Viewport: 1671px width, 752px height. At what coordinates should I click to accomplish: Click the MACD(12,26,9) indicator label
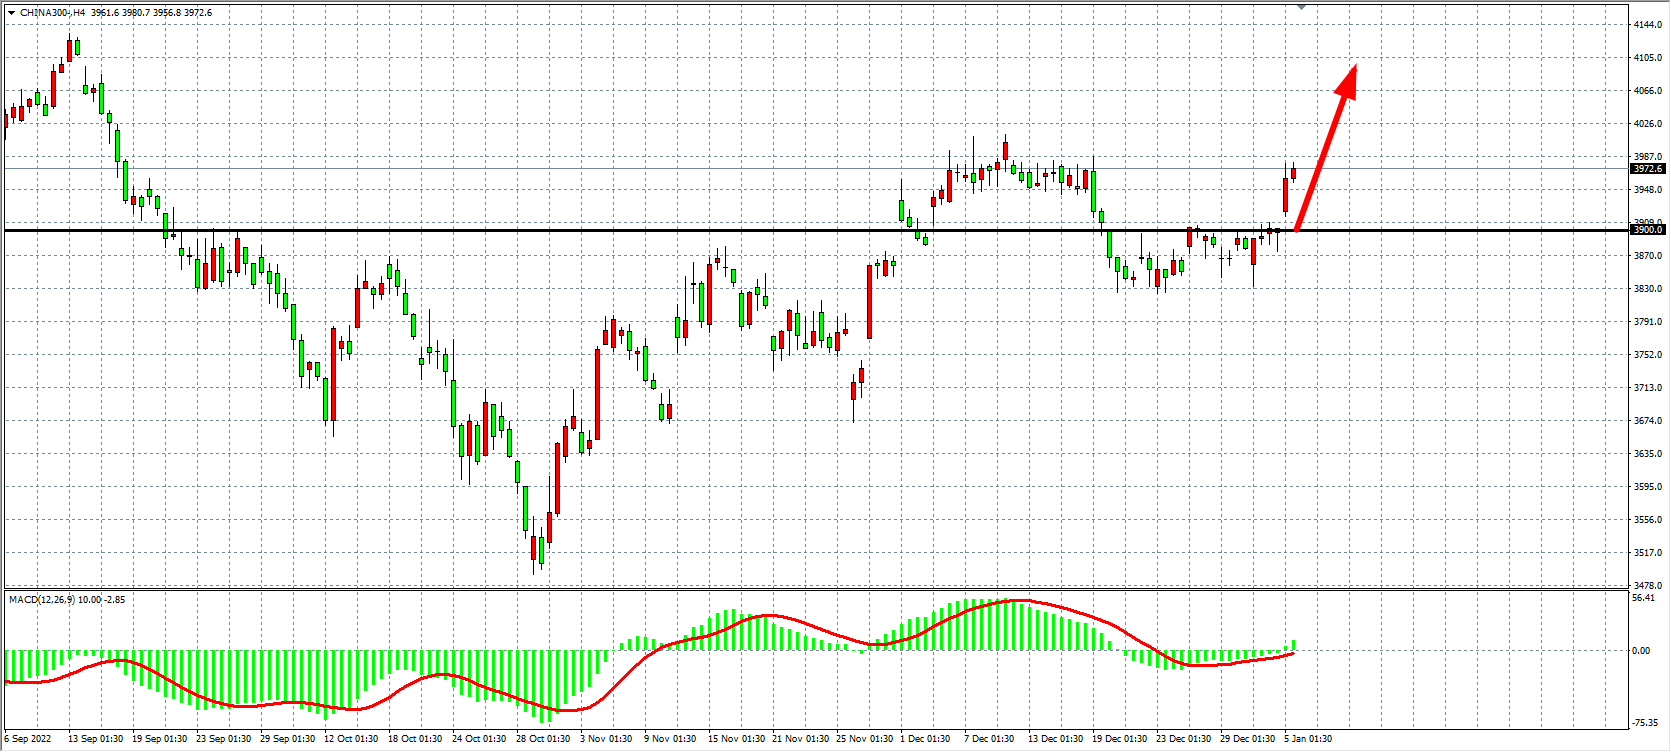point(41,599)
